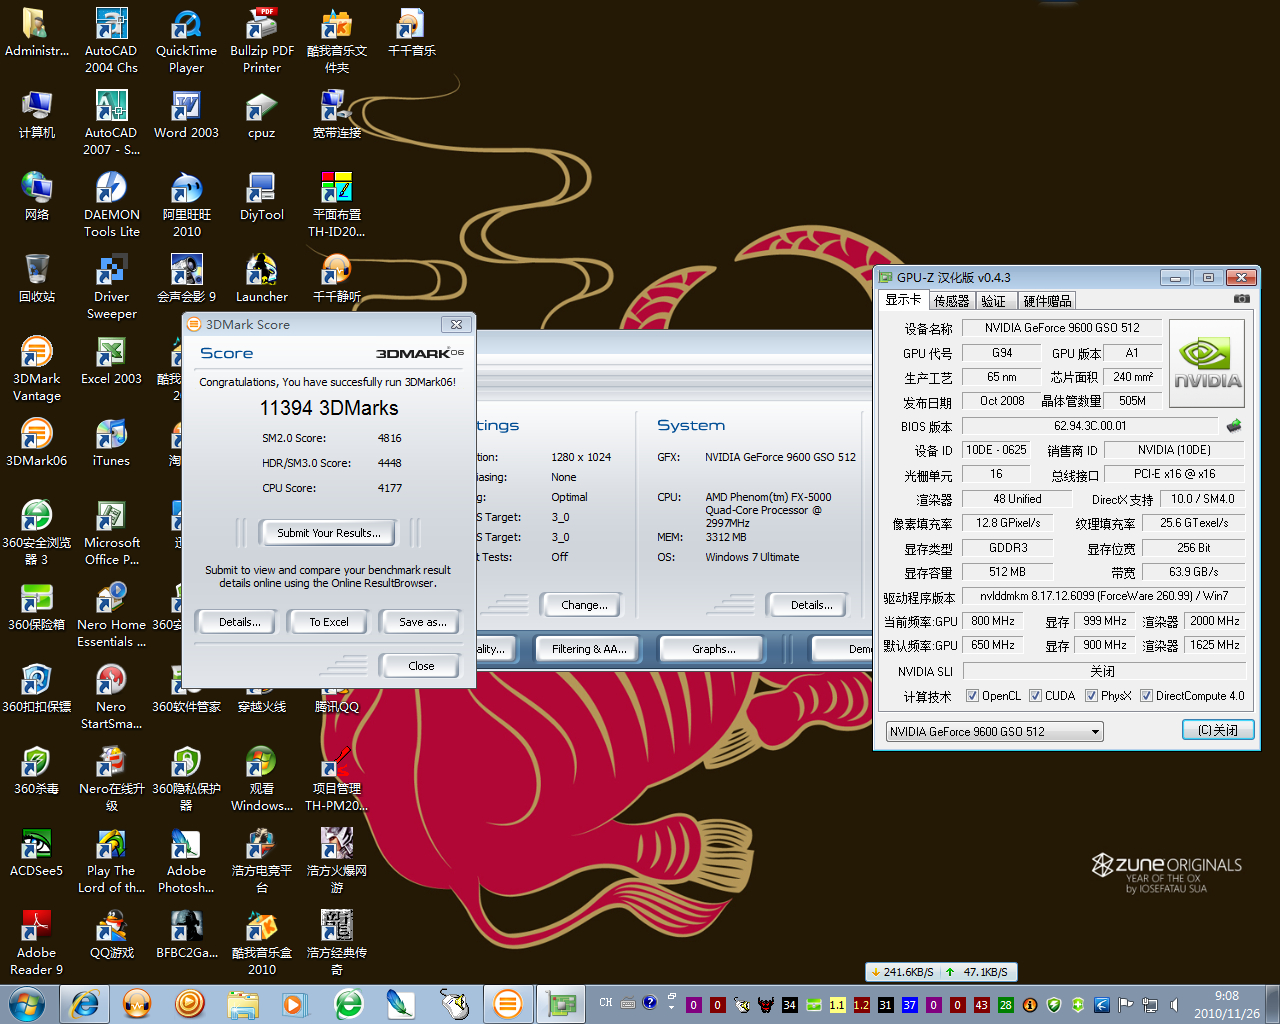Open the iTunes desktop shortcut
Screen dimensions: 1280x1024
tap(111, 436)
